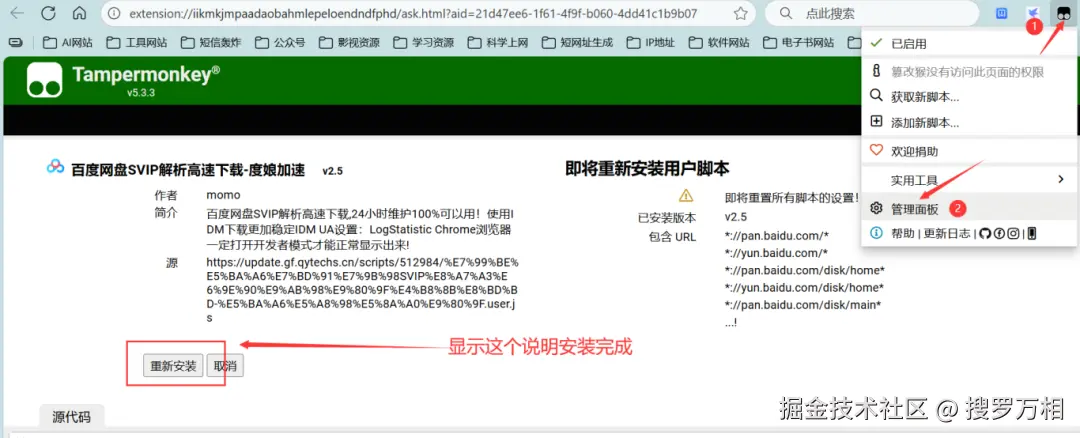Image resolution: width=1080 pixels, height=438 pixels.
Task: Click the script title 百度网盘SVIP解析高速下载-度娘加速
Action: pyautogui.click(x=188, y=170)
